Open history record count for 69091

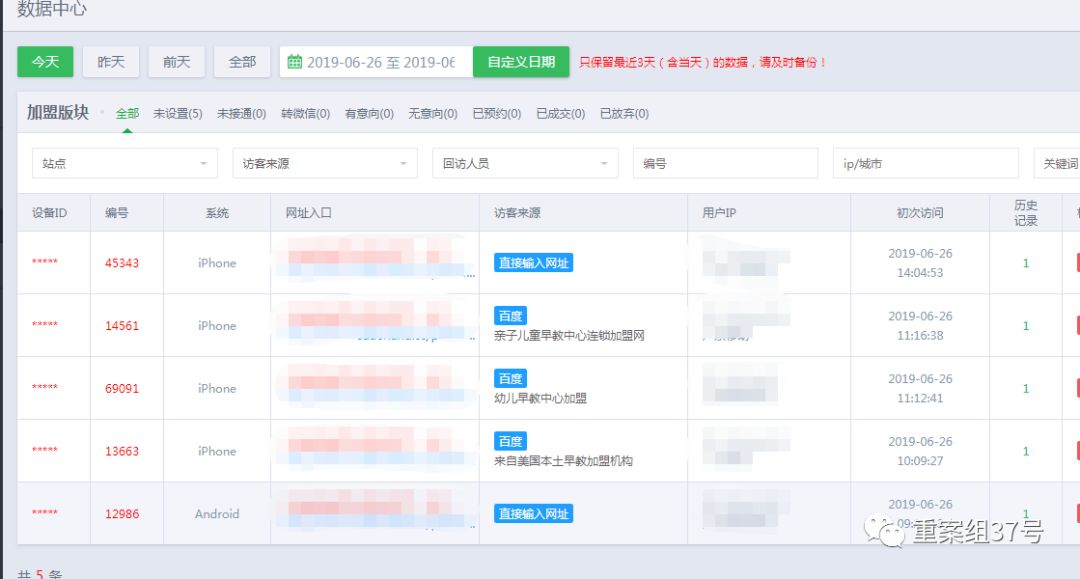1025,388
